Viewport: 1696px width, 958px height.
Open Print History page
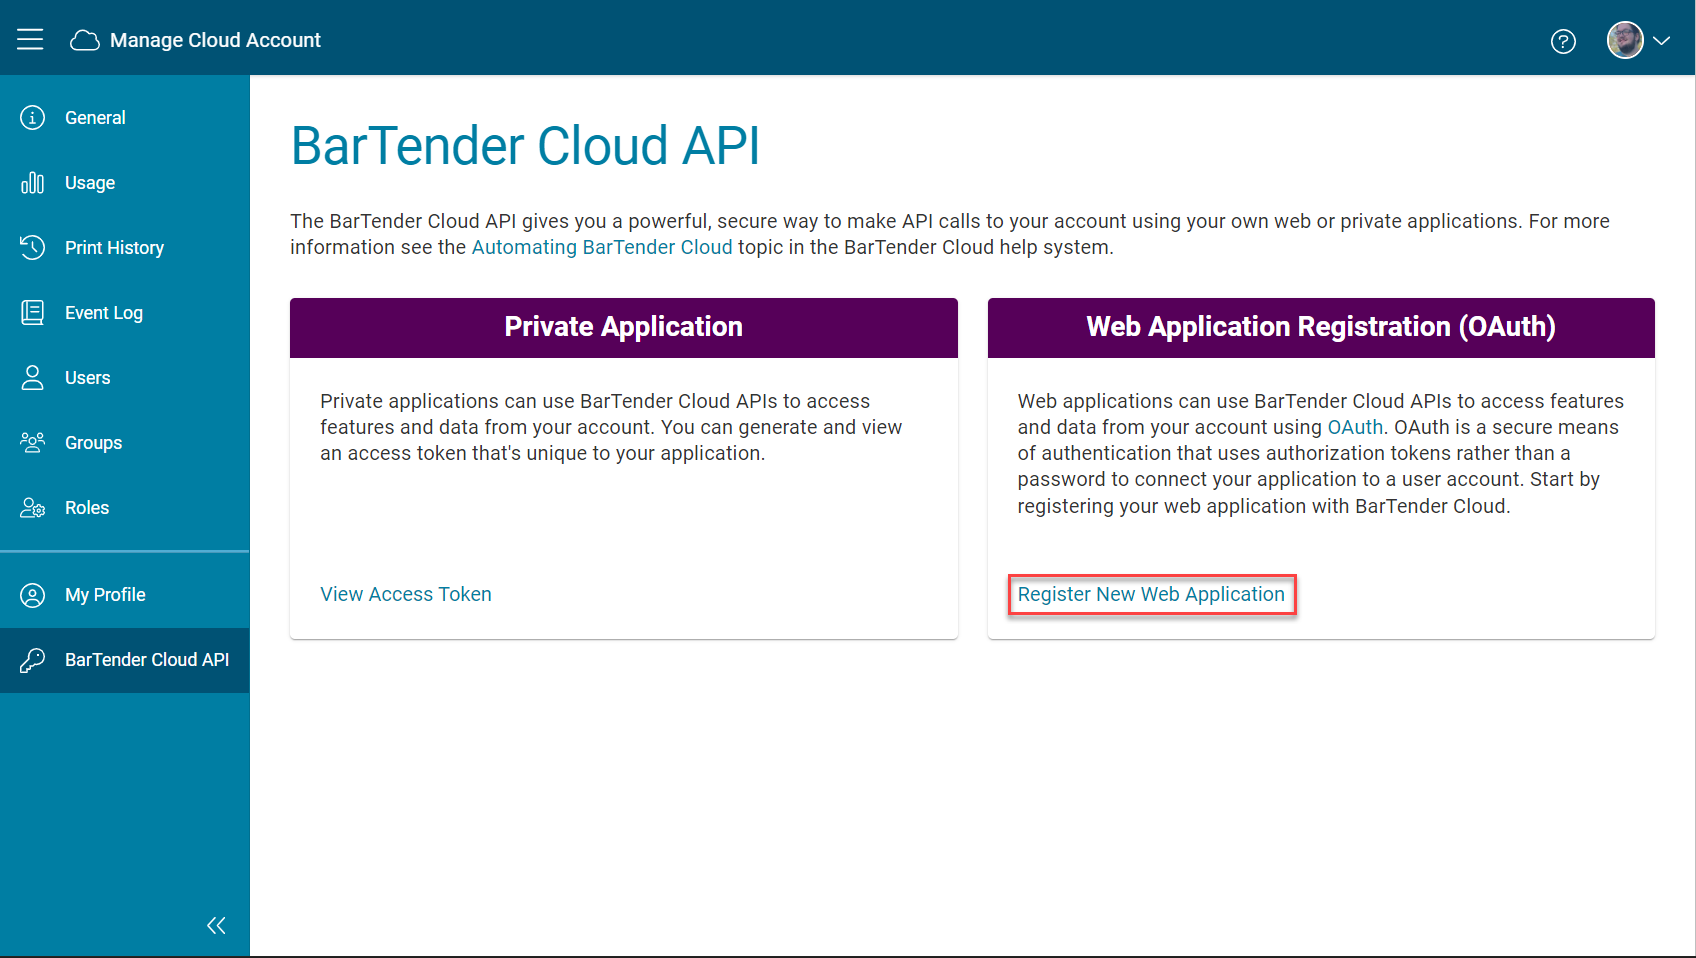(x=125, y=248)
